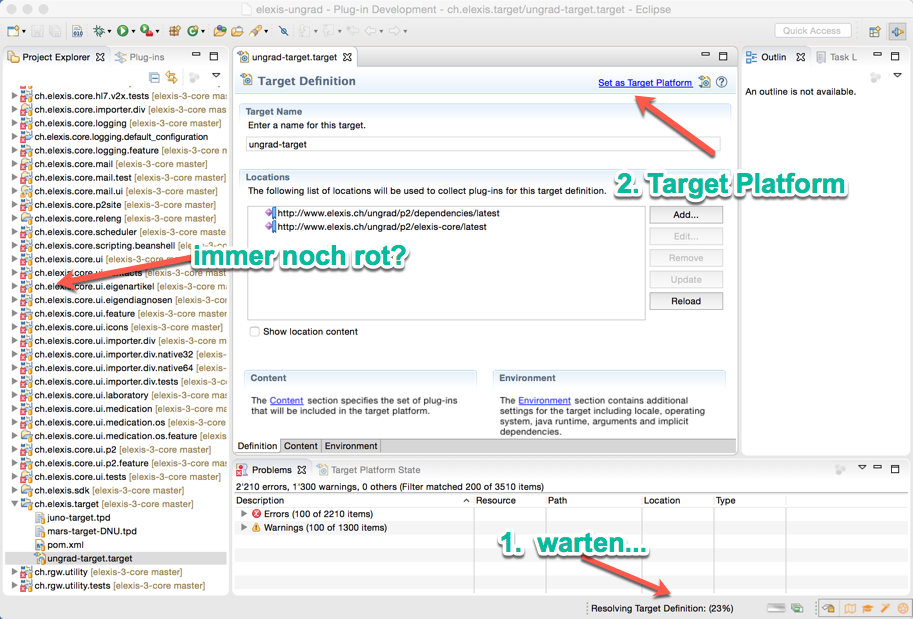
Task: Collapse the ch.elexis.target project
Action: (x=15, y=504)
